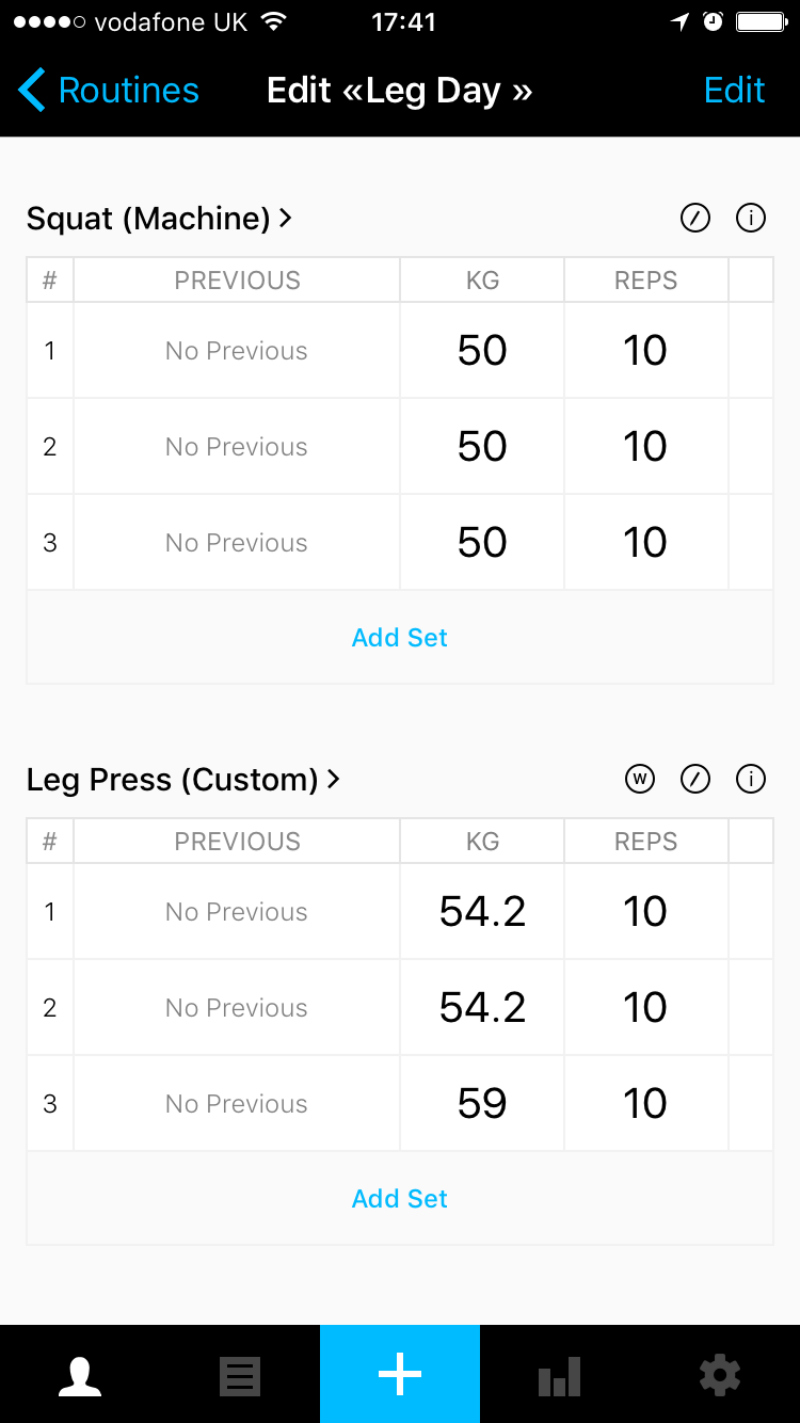Tap the W circle icon on Leg Press
Image resolution: width=800 pixels, height=1423 pixels.
[640, 779]
